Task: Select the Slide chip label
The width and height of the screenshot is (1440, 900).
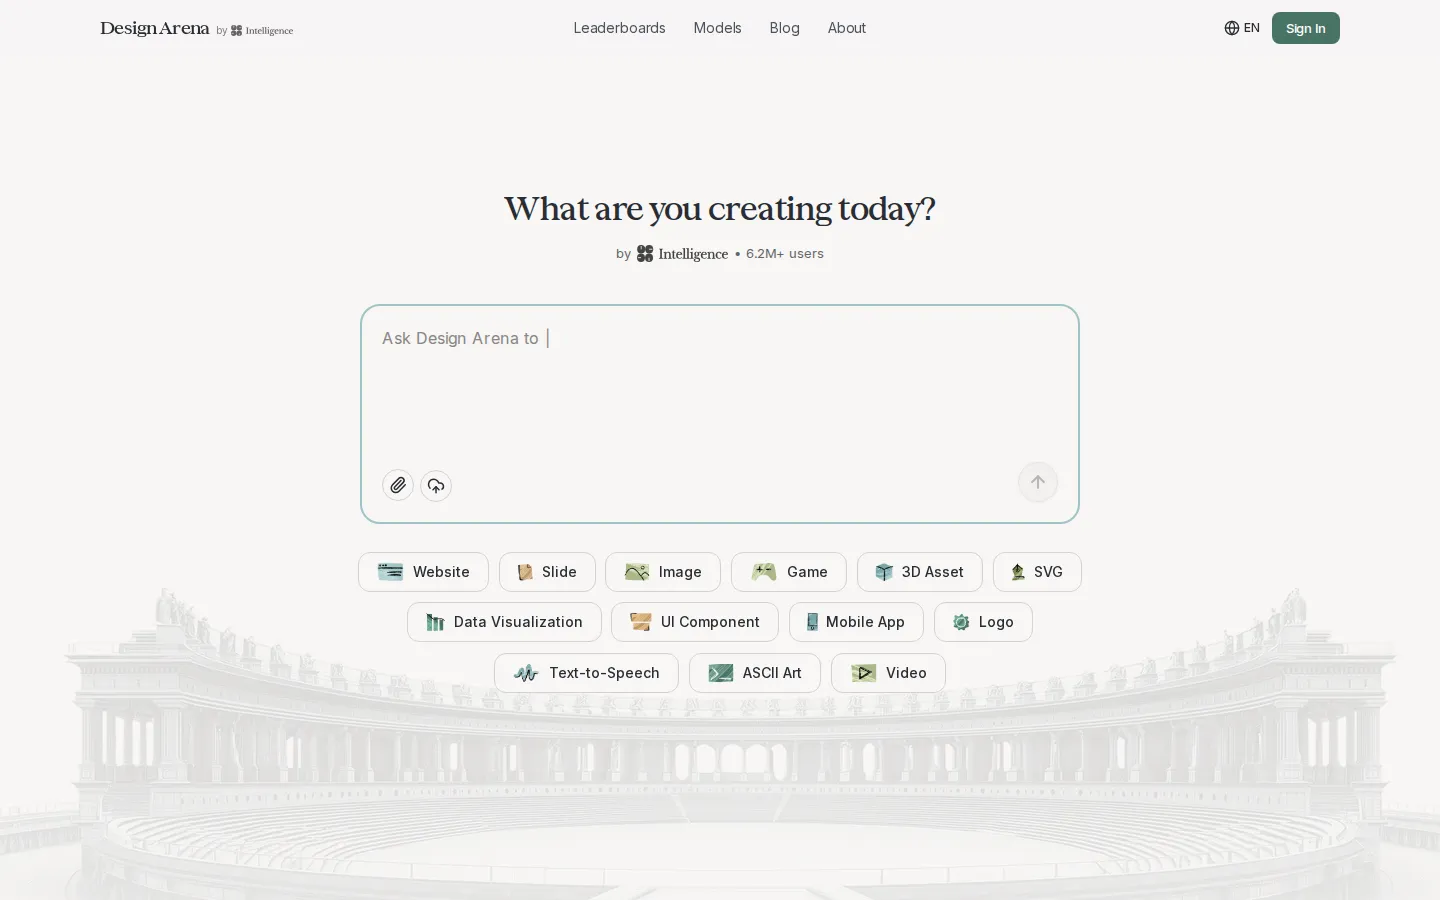Action: 559,572
